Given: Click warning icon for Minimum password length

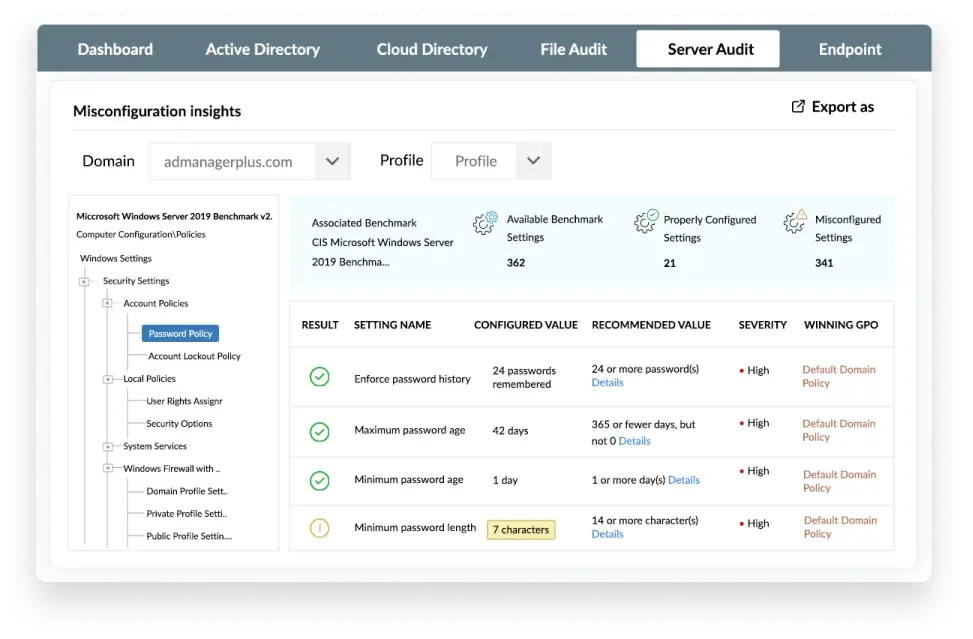Looking at the screenshot, I should (x=320, y=529).
